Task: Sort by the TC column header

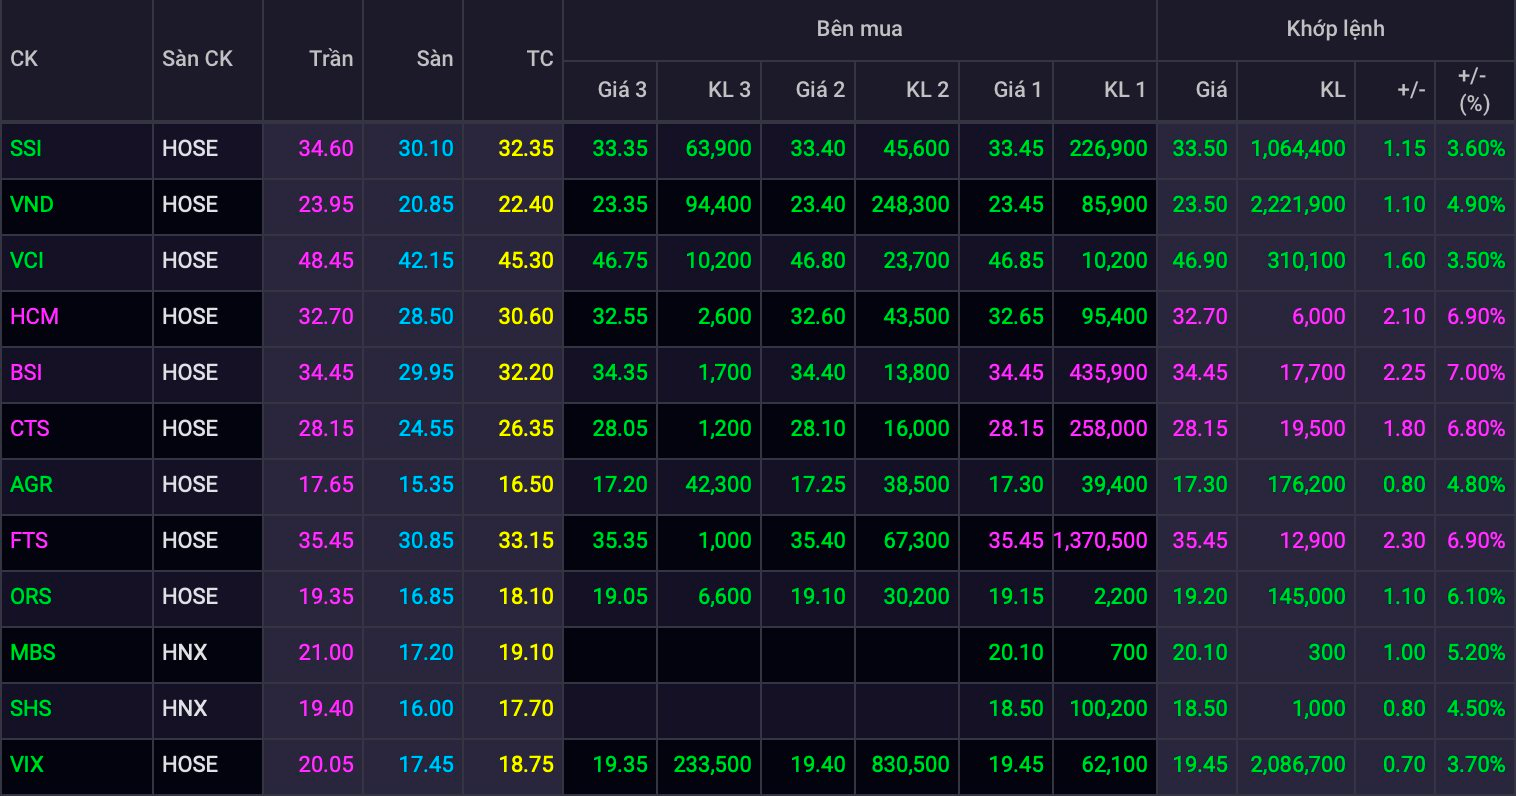Action: (x=540, y=59)
